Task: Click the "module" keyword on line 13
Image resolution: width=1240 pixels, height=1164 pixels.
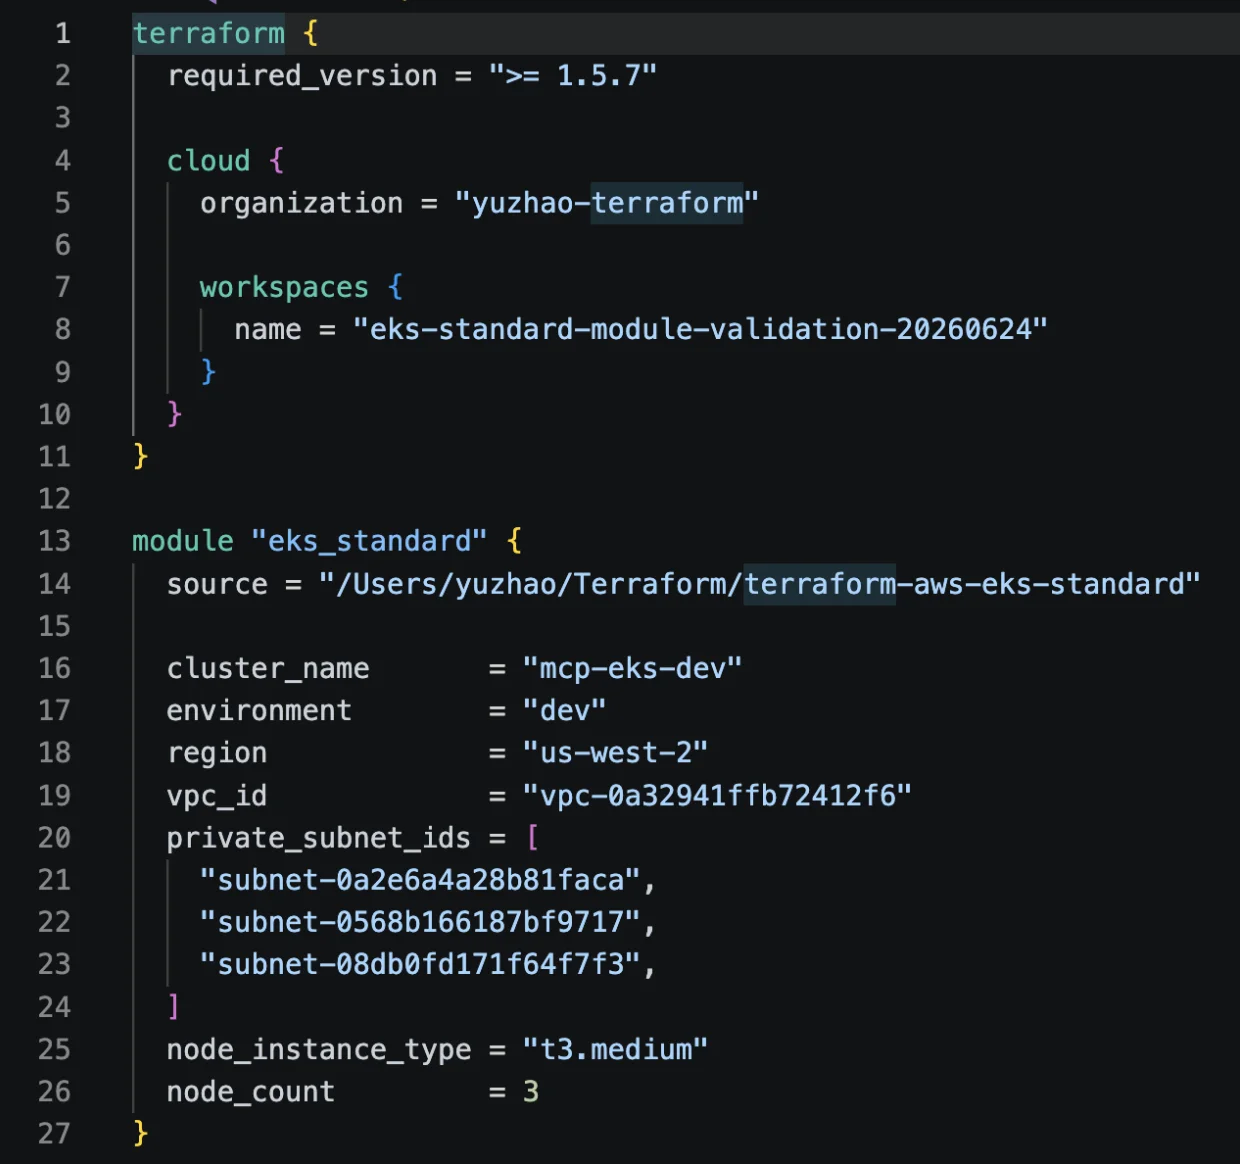Action: pos(183,541)
